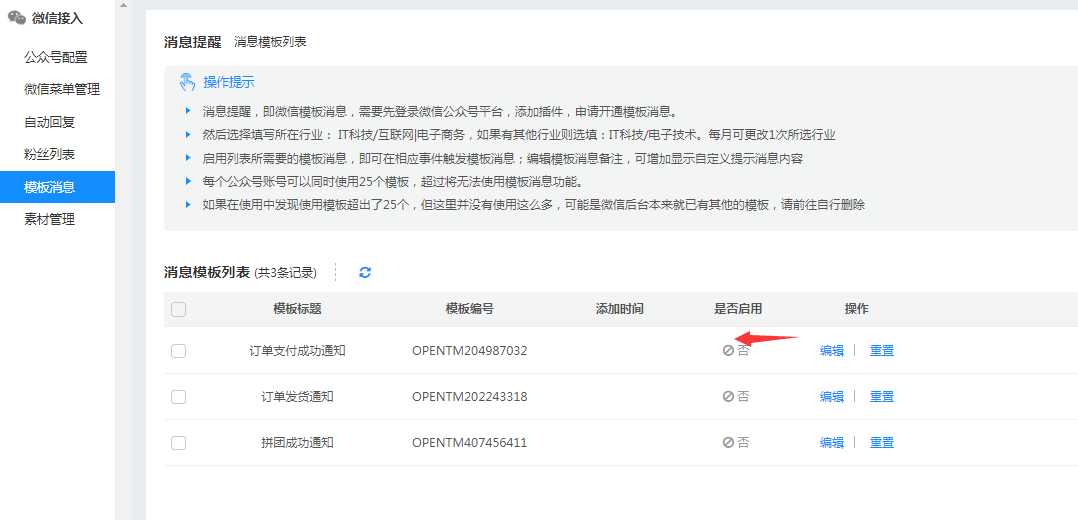
Task: Toggle enabled status icon for 订单发货通知
Action: 729,397
